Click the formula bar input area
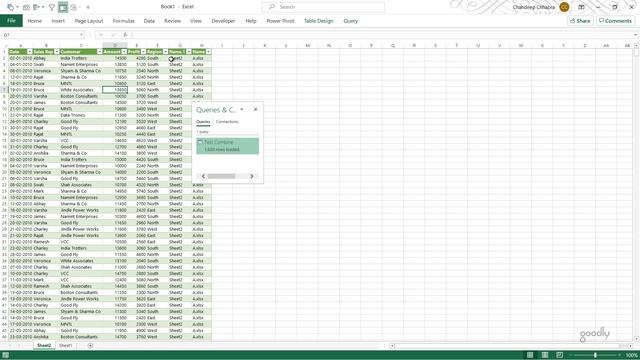The image size is (640, 360). [382, 35]
